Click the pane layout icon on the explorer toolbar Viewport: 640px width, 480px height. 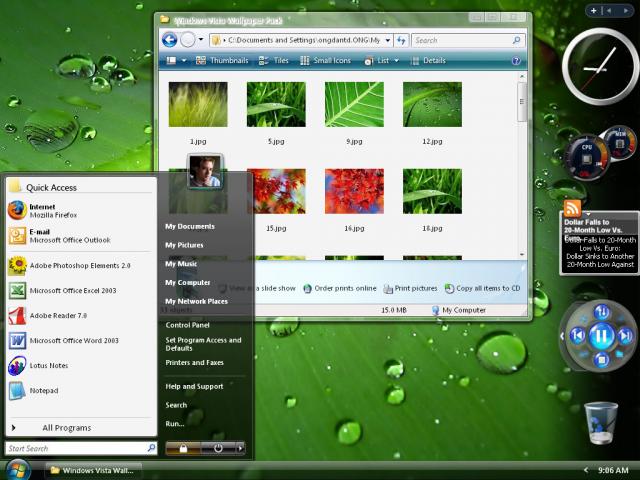coord(171,60)
